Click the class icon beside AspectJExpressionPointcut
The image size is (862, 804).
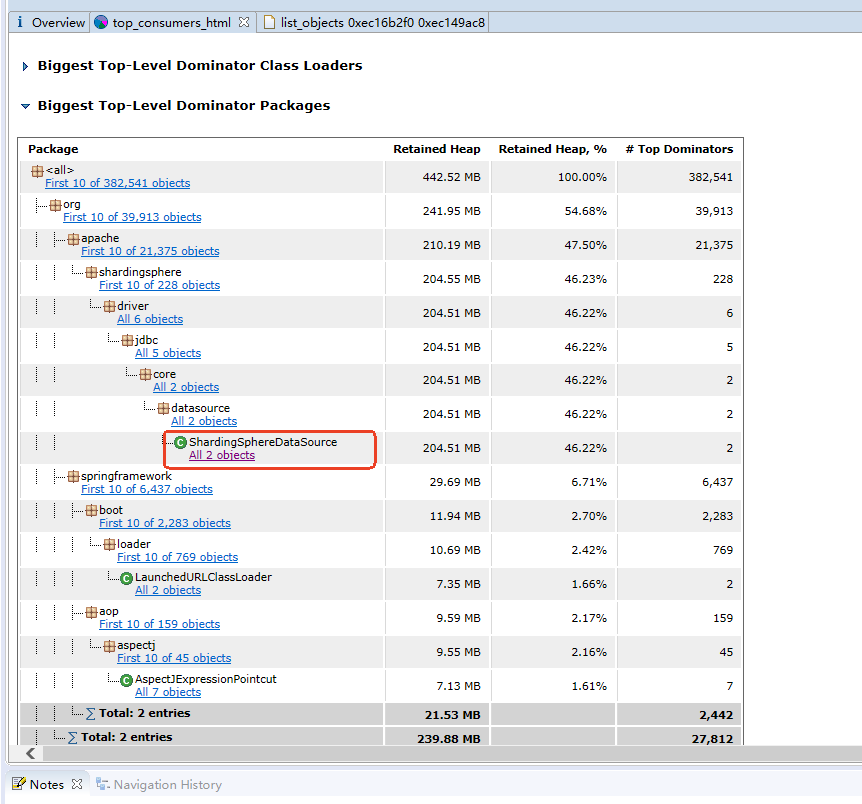[126, 680]
